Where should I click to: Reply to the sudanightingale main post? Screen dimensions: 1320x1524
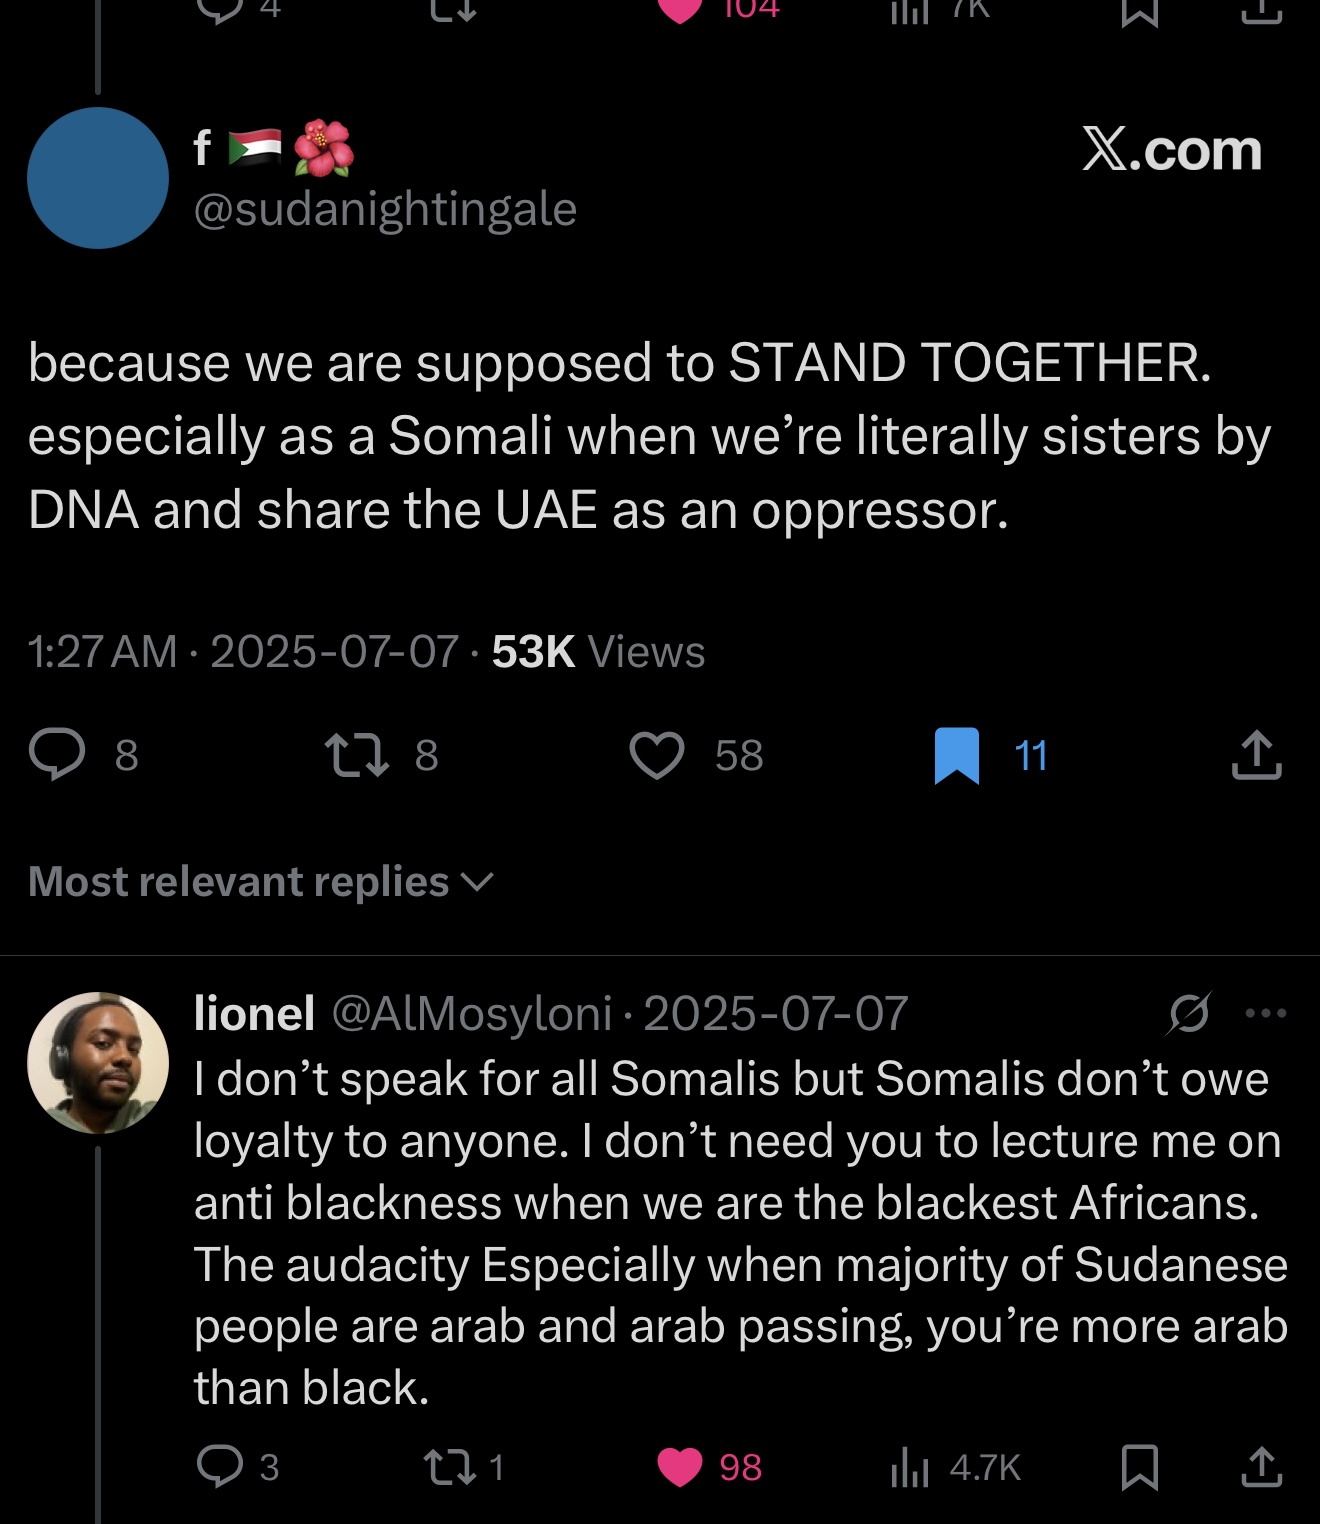click(x=58, y=755)
